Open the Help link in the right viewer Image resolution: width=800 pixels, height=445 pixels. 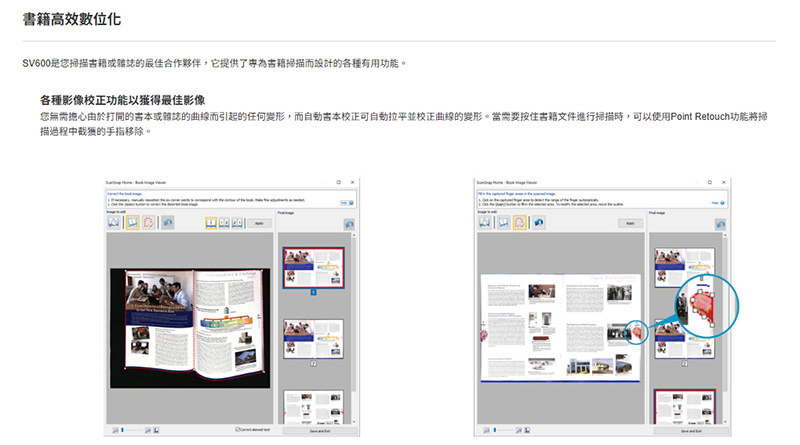tap(718, 203)
